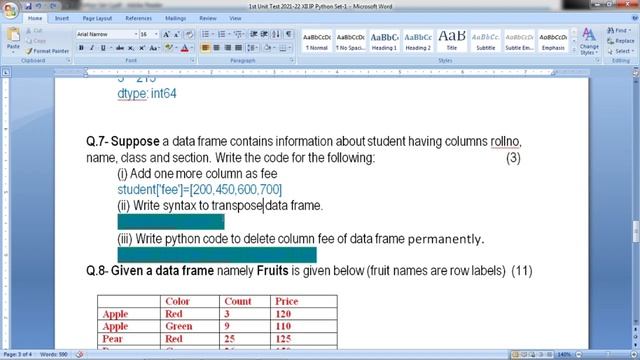640x360 pixels.
Task: Grow font size with the A-up icon
Action: pos(167,35)
